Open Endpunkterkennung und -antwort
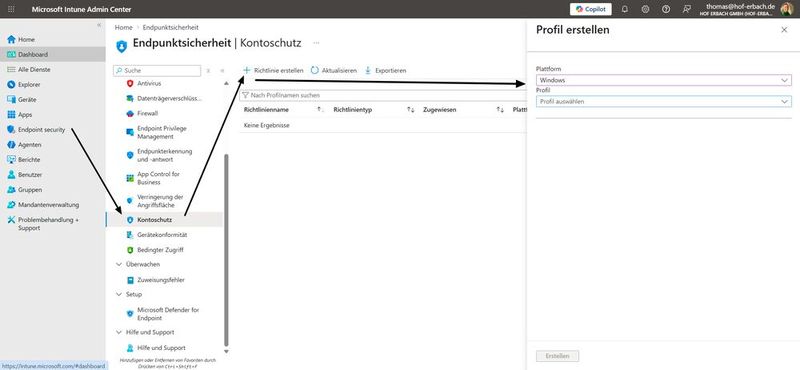This screenshot has width=800, height=370. coord(164,155)
